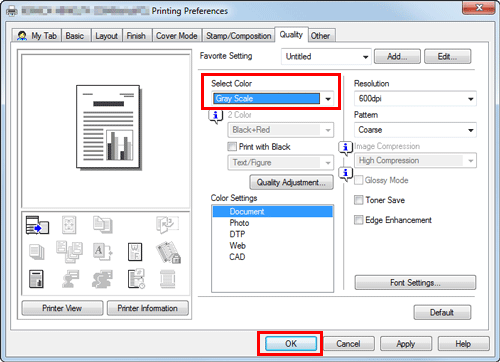Image resolution: width=500 pixels, height=362 pixels.
Task: Open the Finish tab
Action: click(x=136, y=36)
